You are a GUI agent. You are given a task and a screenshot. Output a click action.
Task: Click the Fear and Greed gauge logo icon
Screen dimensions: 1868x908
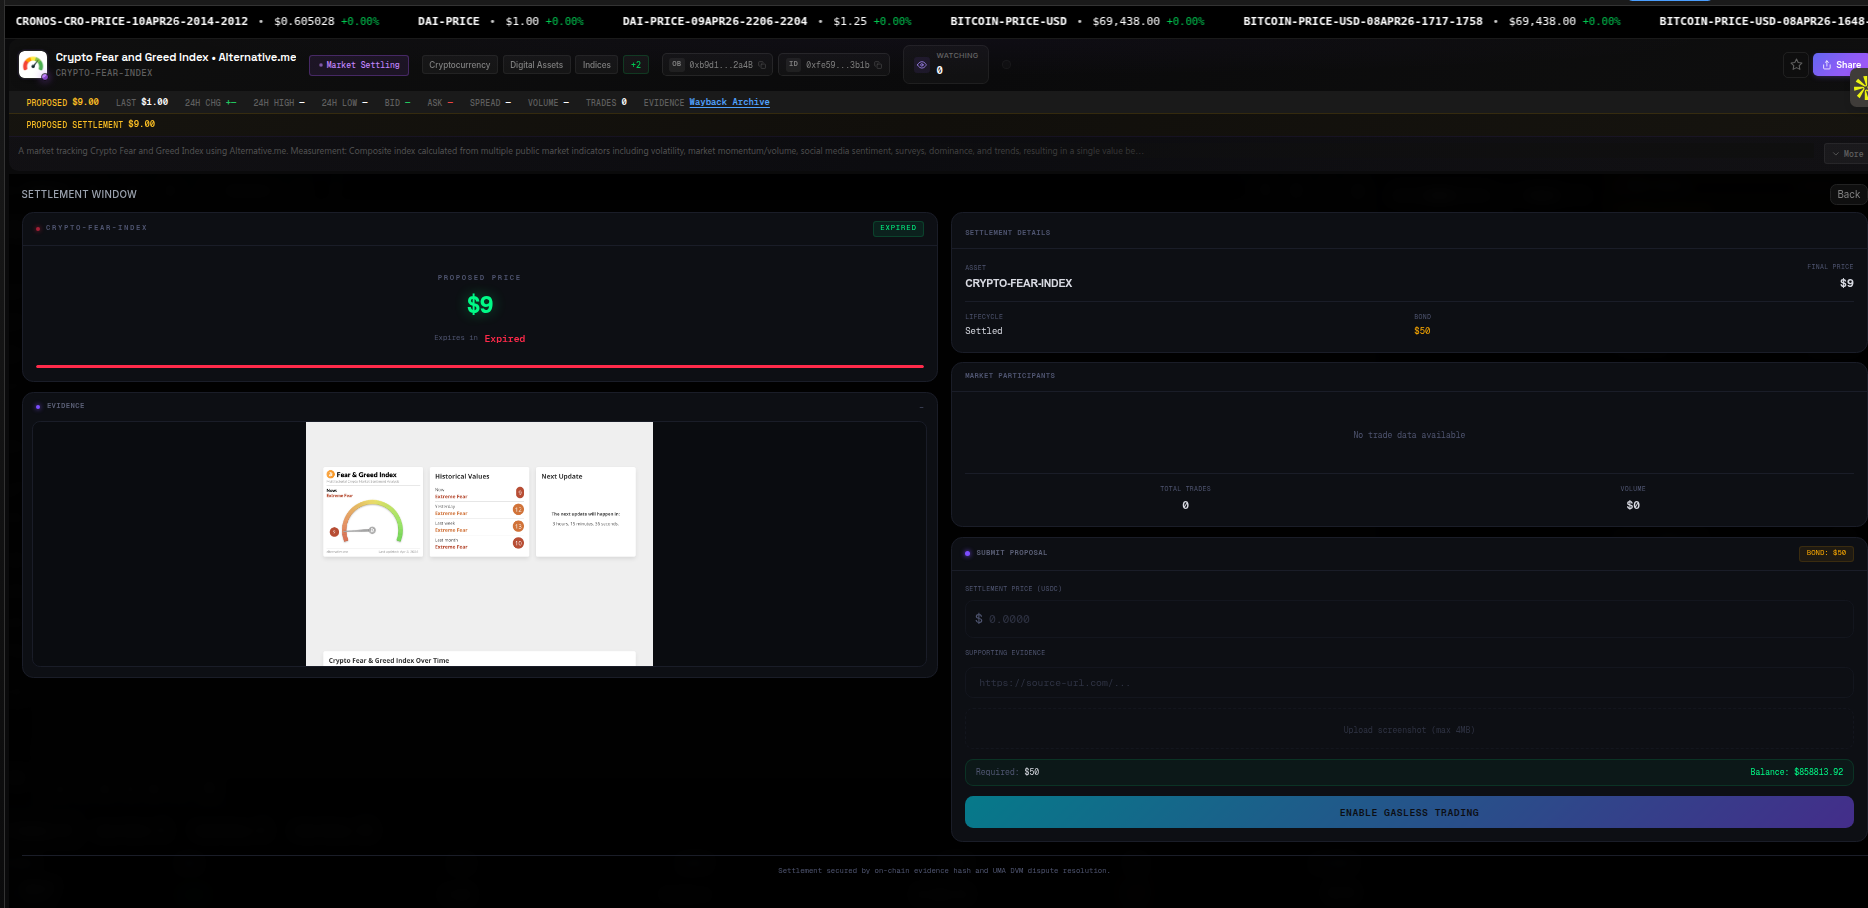[x=33, y=65]
